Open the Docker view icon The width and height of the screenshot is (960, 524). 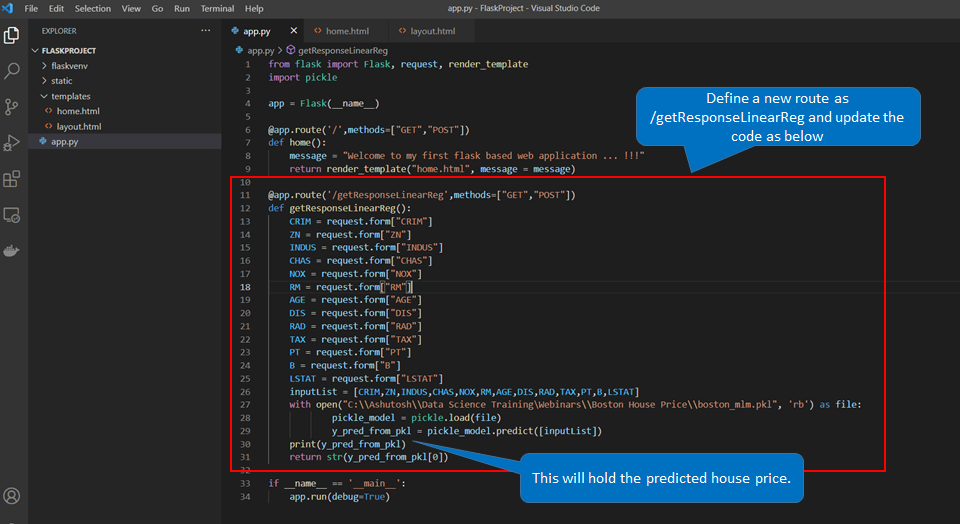pyautogui.click(x=12, y=250)
